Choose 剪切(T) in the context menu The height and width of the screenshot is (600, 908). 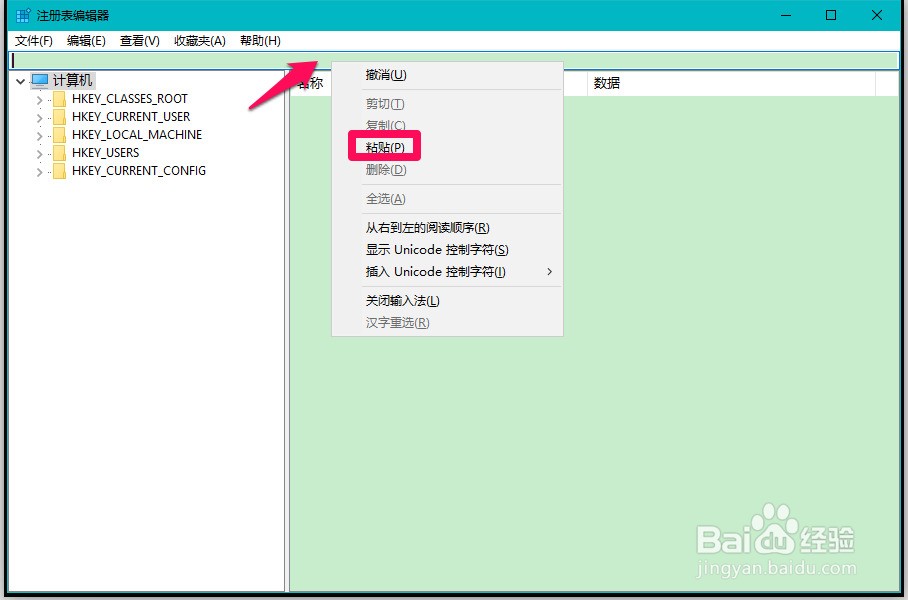[446, 104]
